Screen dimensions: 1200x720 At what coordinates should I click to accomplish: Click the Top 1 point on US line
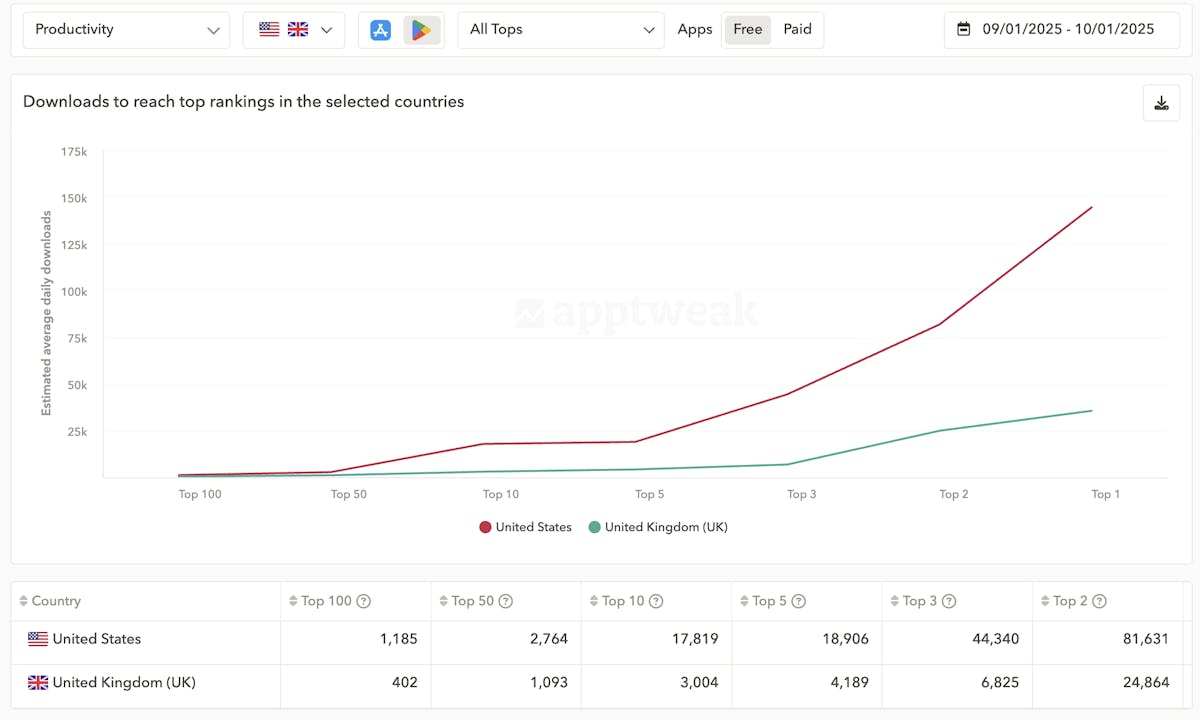click(x=1092, y=207)
